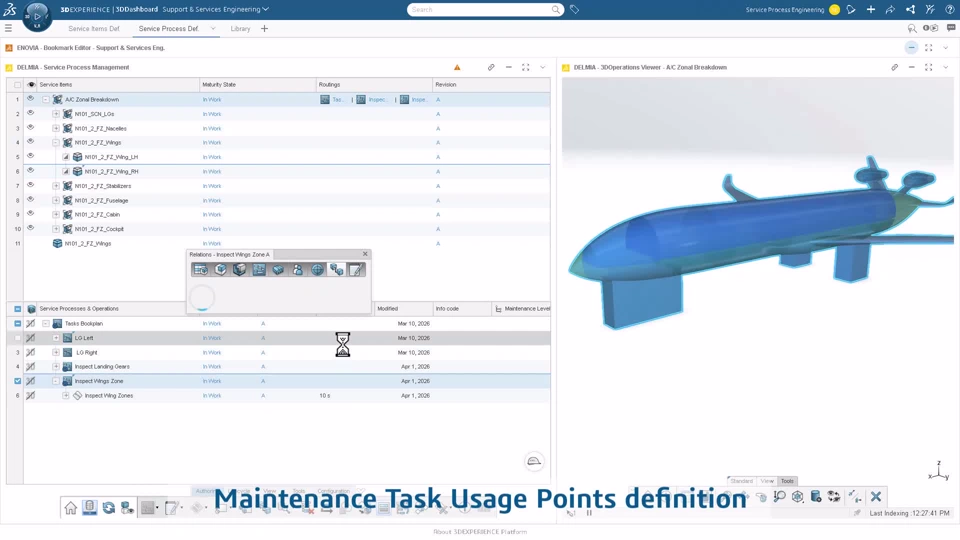Switch to the Service Items Def. tab
Viewport: 960px width, 540px height.
pos(94,28)
